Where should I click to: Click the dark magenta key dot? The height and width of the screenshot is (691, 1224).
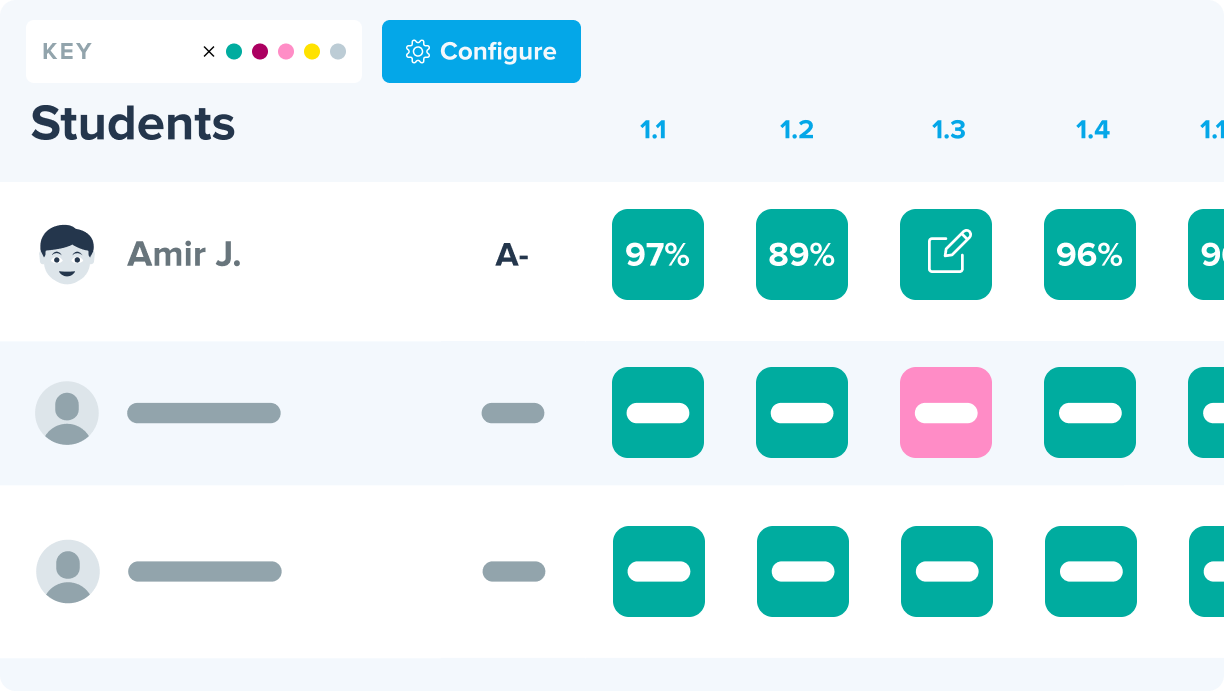point(260,52)
